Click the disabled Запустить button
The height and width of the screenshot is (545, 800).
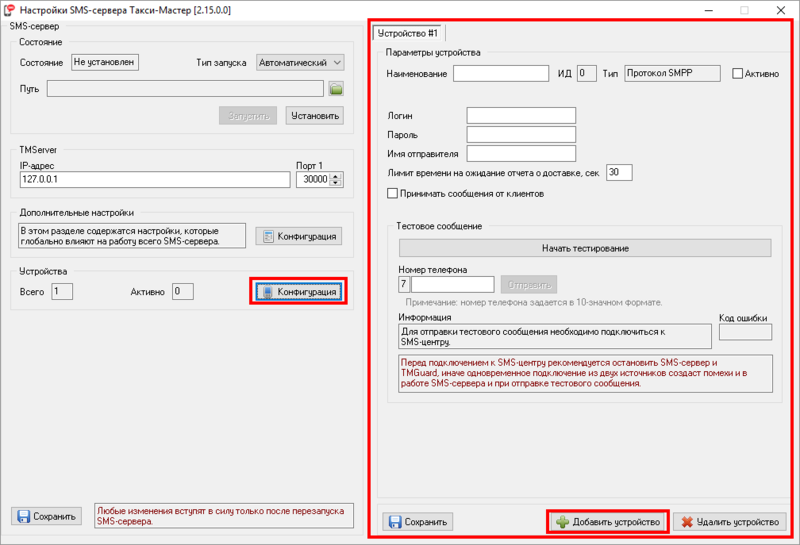point(248,116)
